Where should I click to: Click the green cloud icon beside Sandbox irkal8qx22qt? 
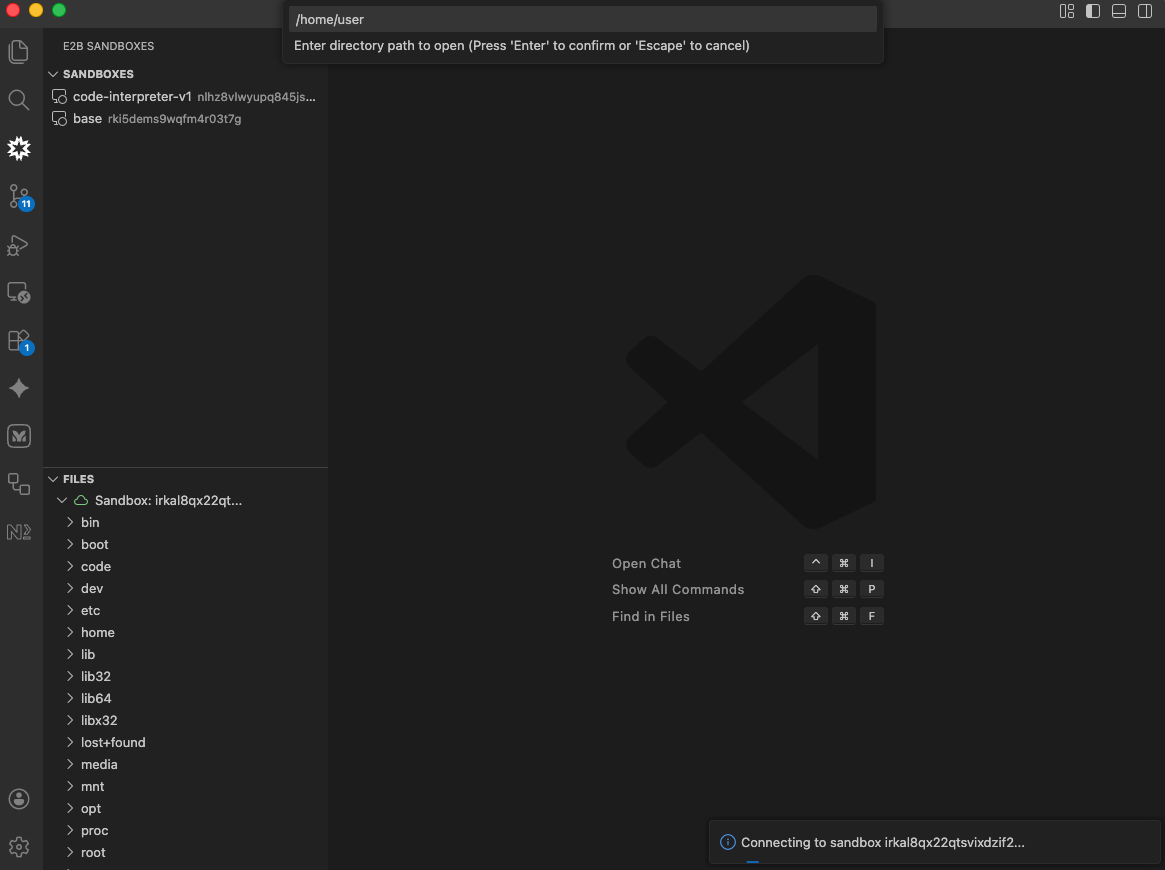(x=81, y=500)
